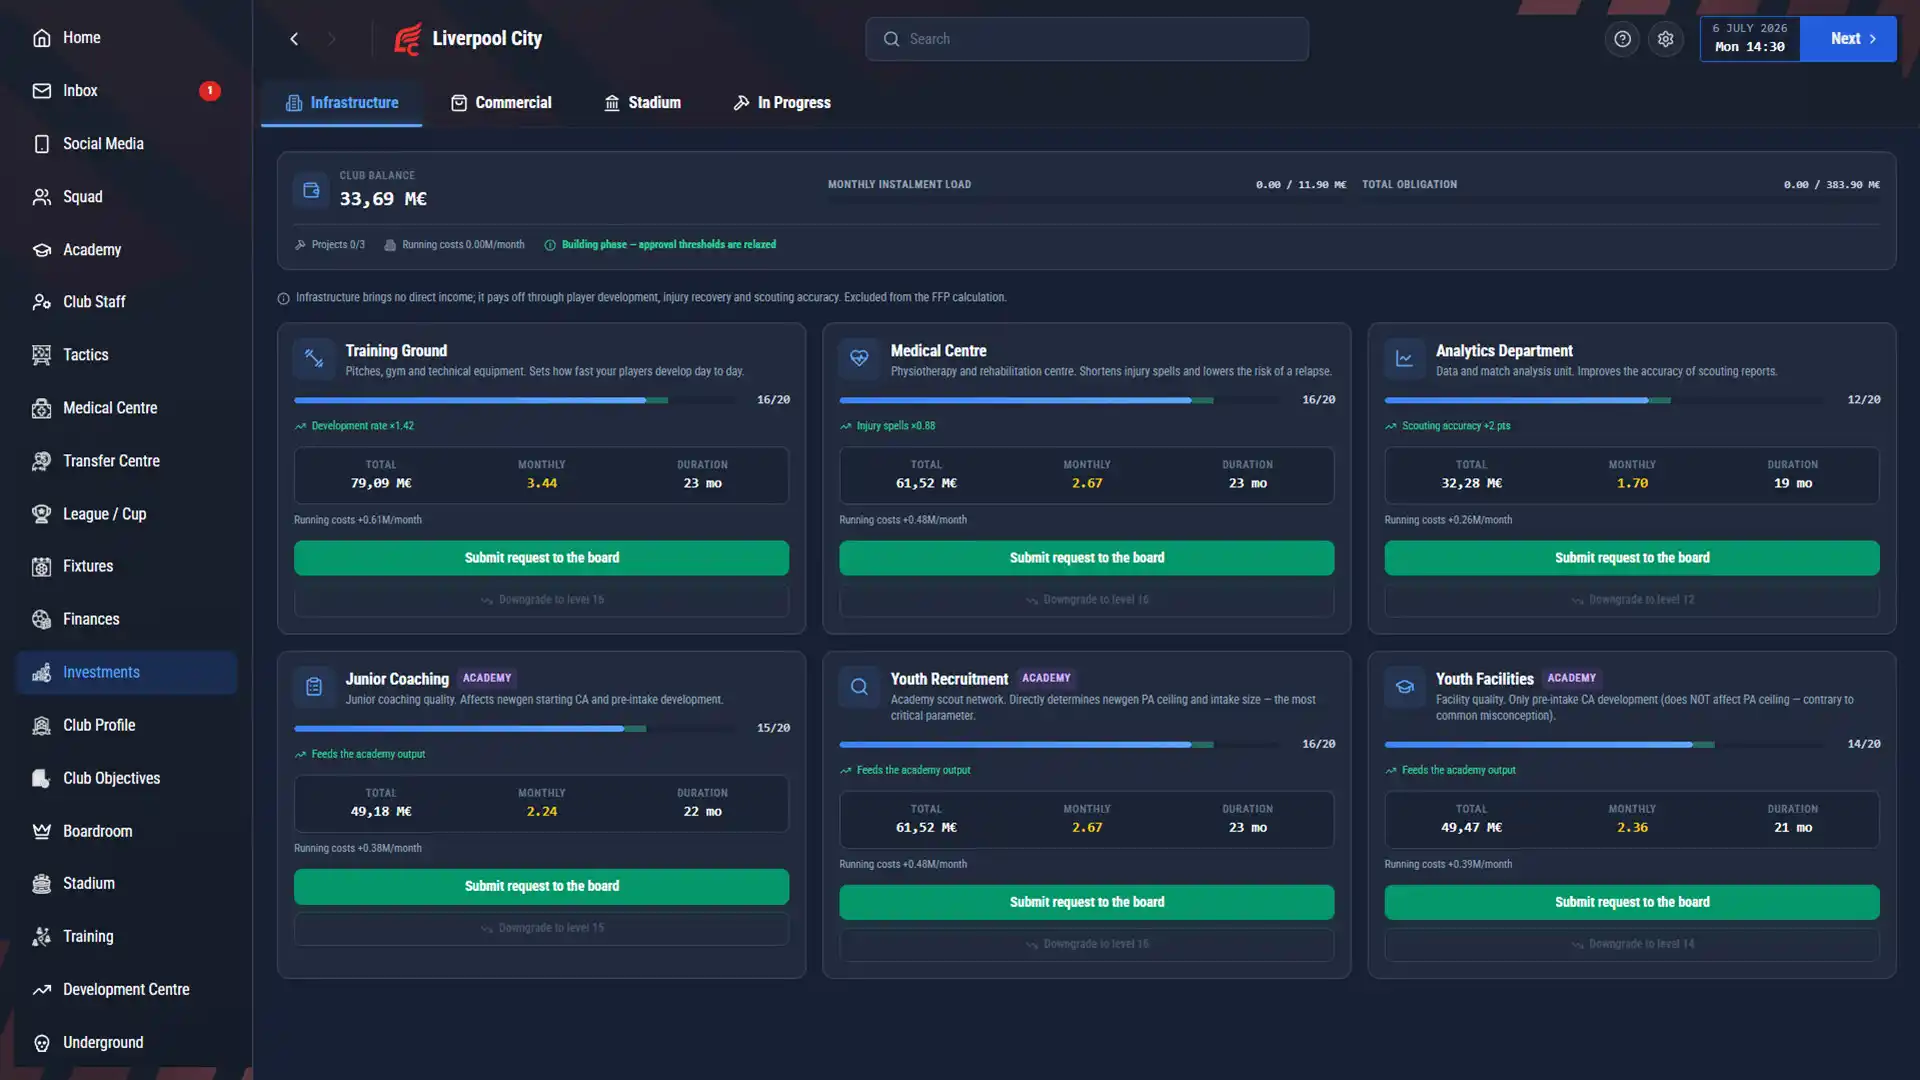Viewport: 1920px width, 1080px height.
Task: Open the Development Centre trend icon
Action: click(41, 990)
